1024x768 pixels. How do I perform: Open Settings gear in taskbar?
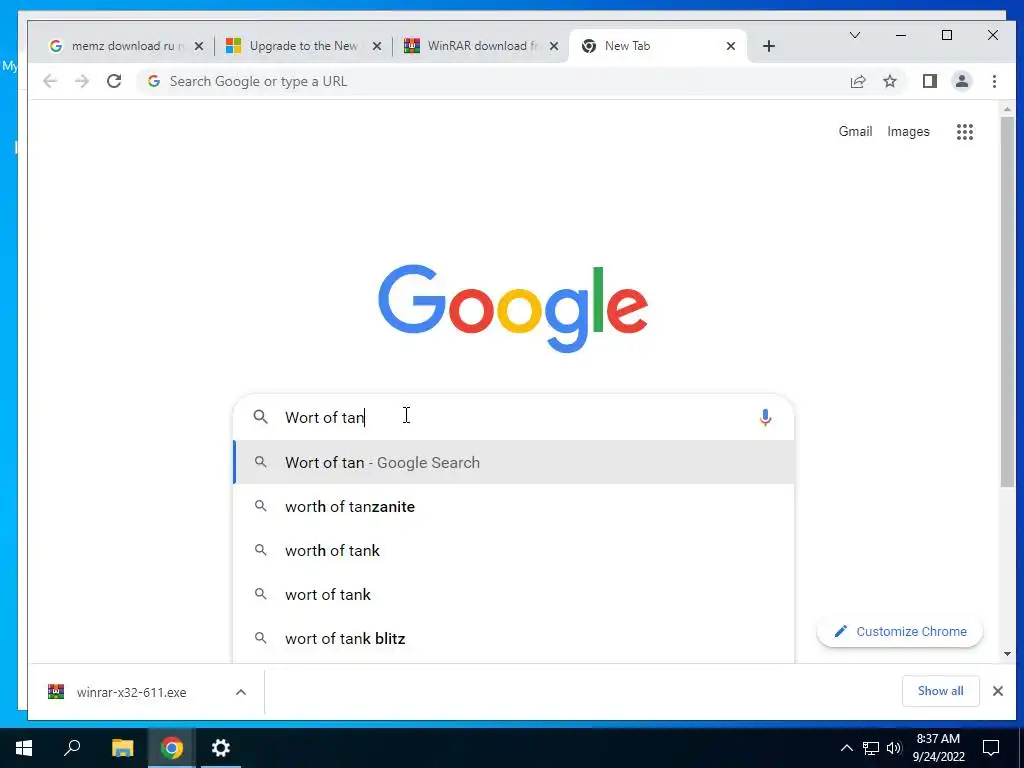221,748
